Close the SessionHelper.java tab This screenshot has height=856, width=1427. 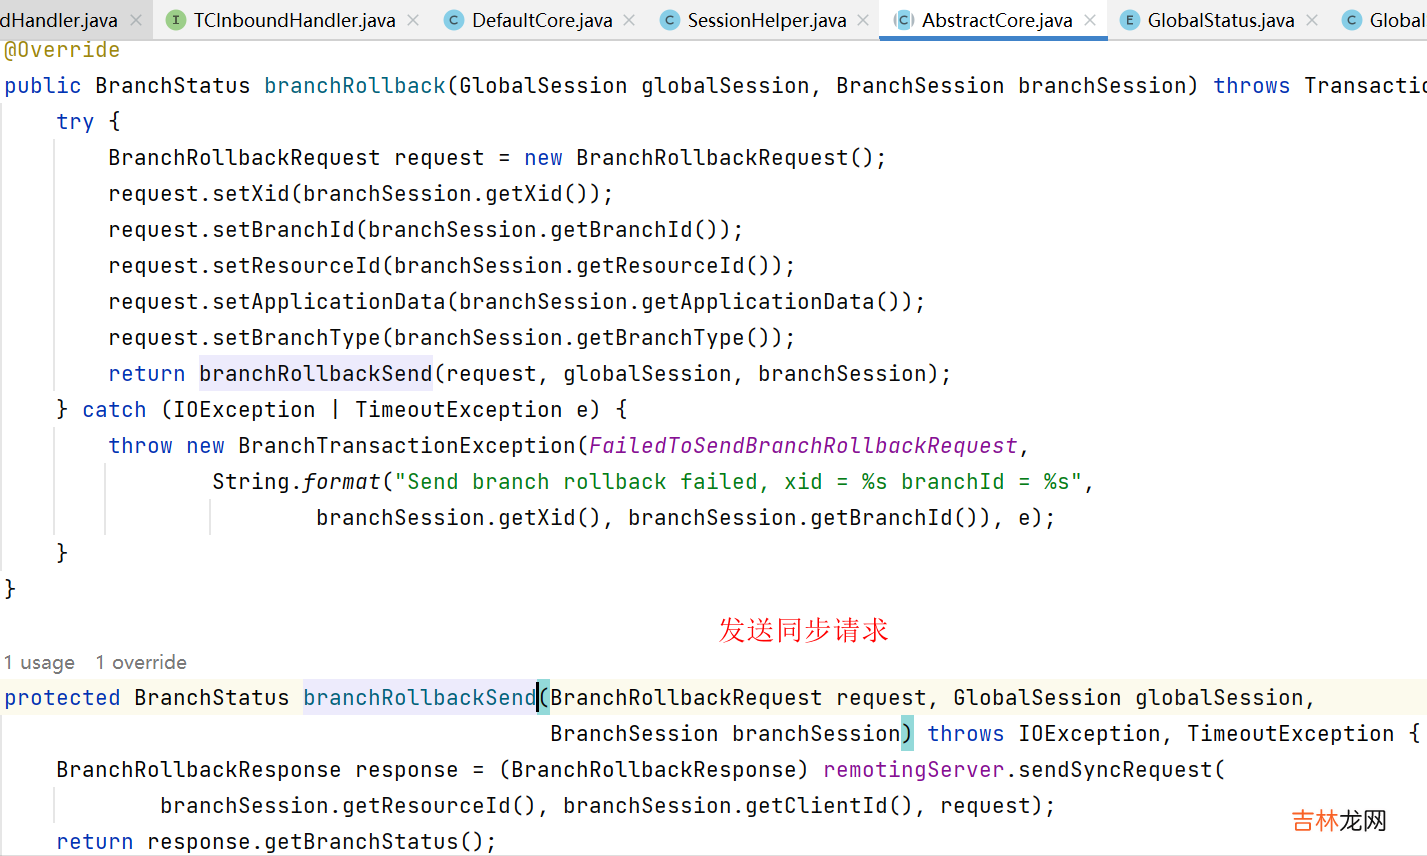(863, 20)
